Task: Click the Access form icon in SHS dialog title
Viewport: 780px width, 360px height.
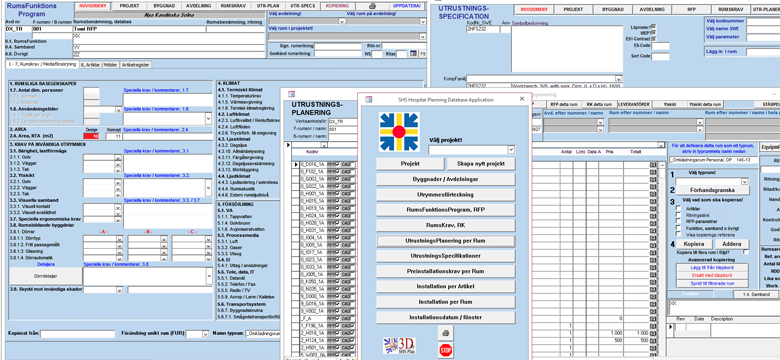Action: click(x=369, y=99)
